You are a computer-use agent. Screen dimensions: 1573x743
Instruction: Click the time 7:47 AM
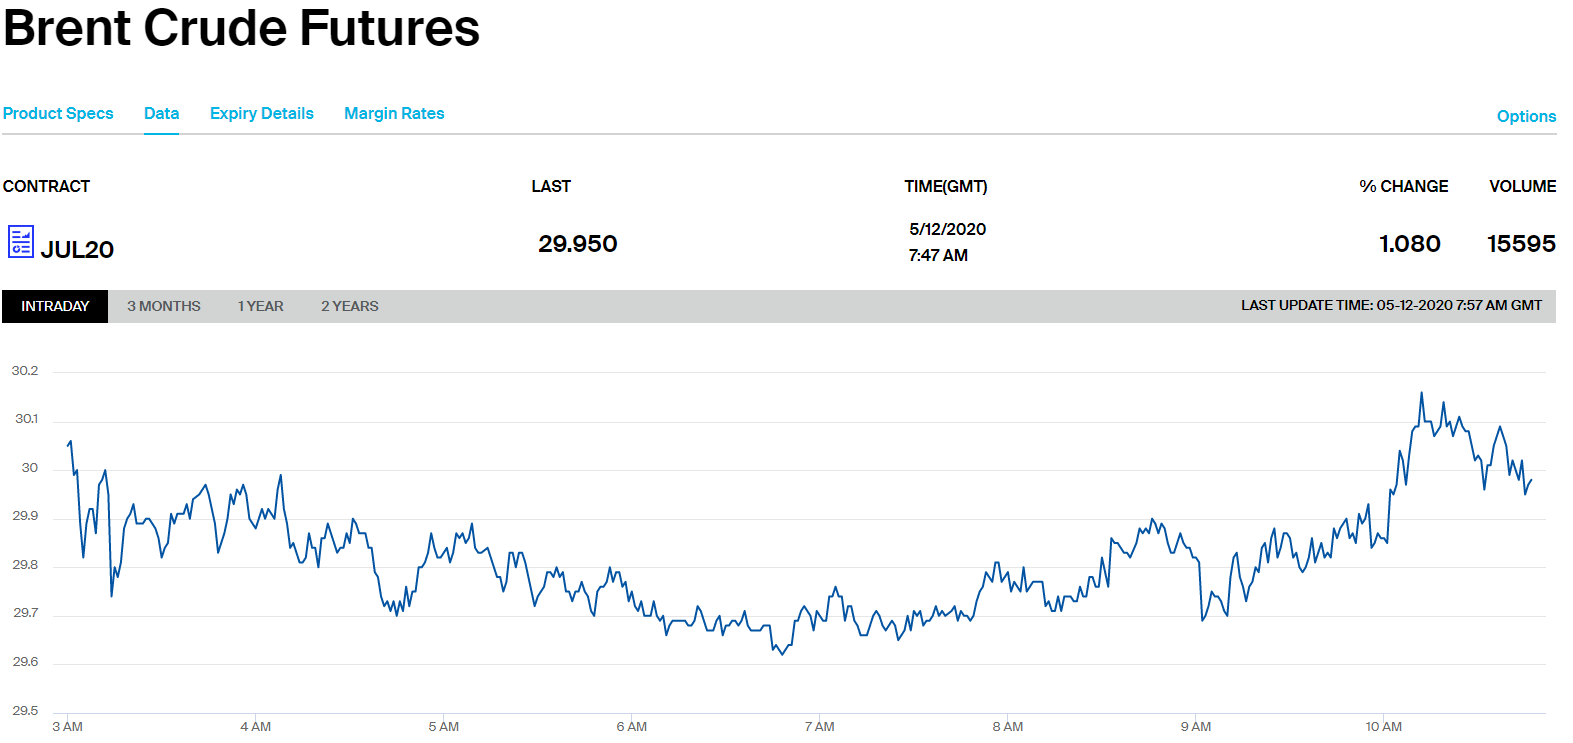938,255
